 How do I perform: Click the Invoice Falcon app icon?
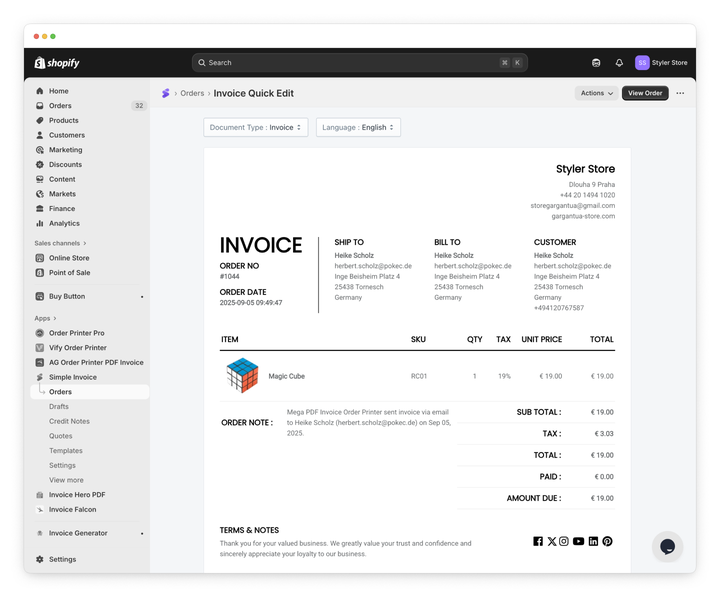[40, 509]
